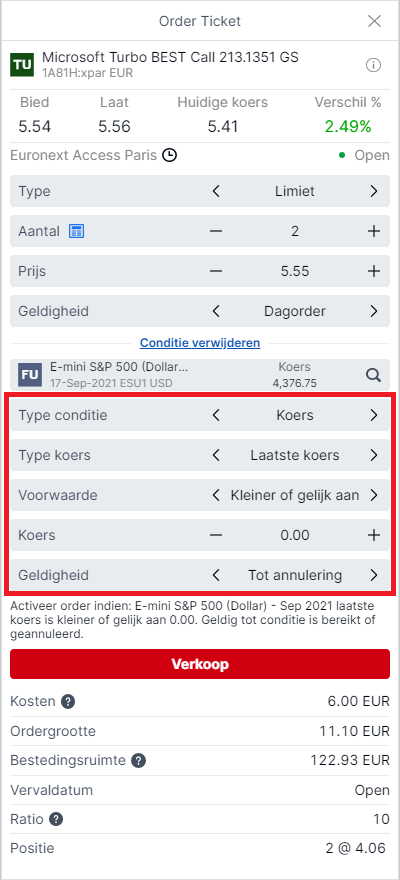Image resolution: width=400 pixels, height=880 pixels.
Task: Increase condition Koers with the plus button
Action: pos(374,535)
